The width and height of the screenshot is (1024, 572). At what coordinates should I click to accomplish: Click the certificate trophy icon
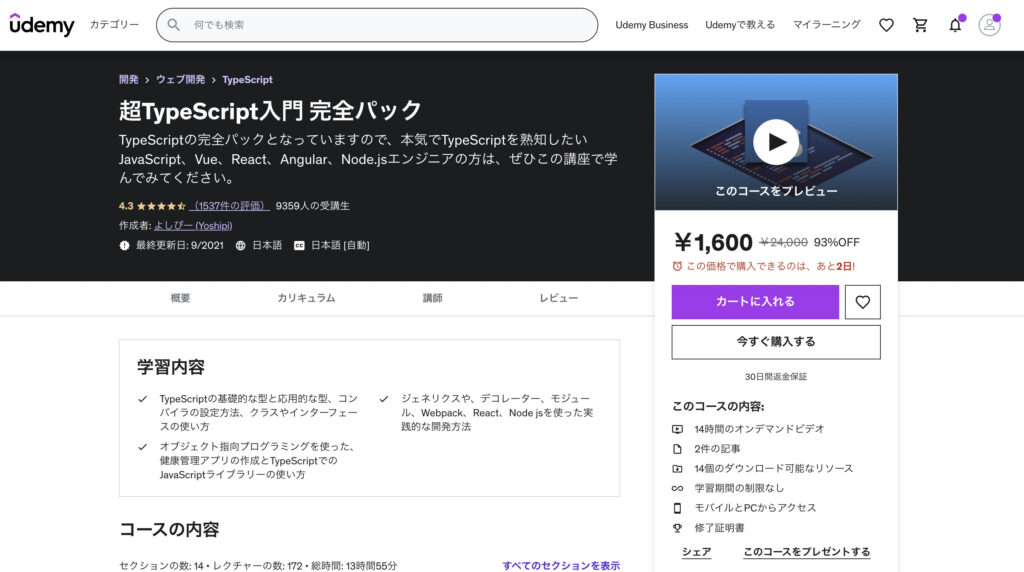(677, 528)
